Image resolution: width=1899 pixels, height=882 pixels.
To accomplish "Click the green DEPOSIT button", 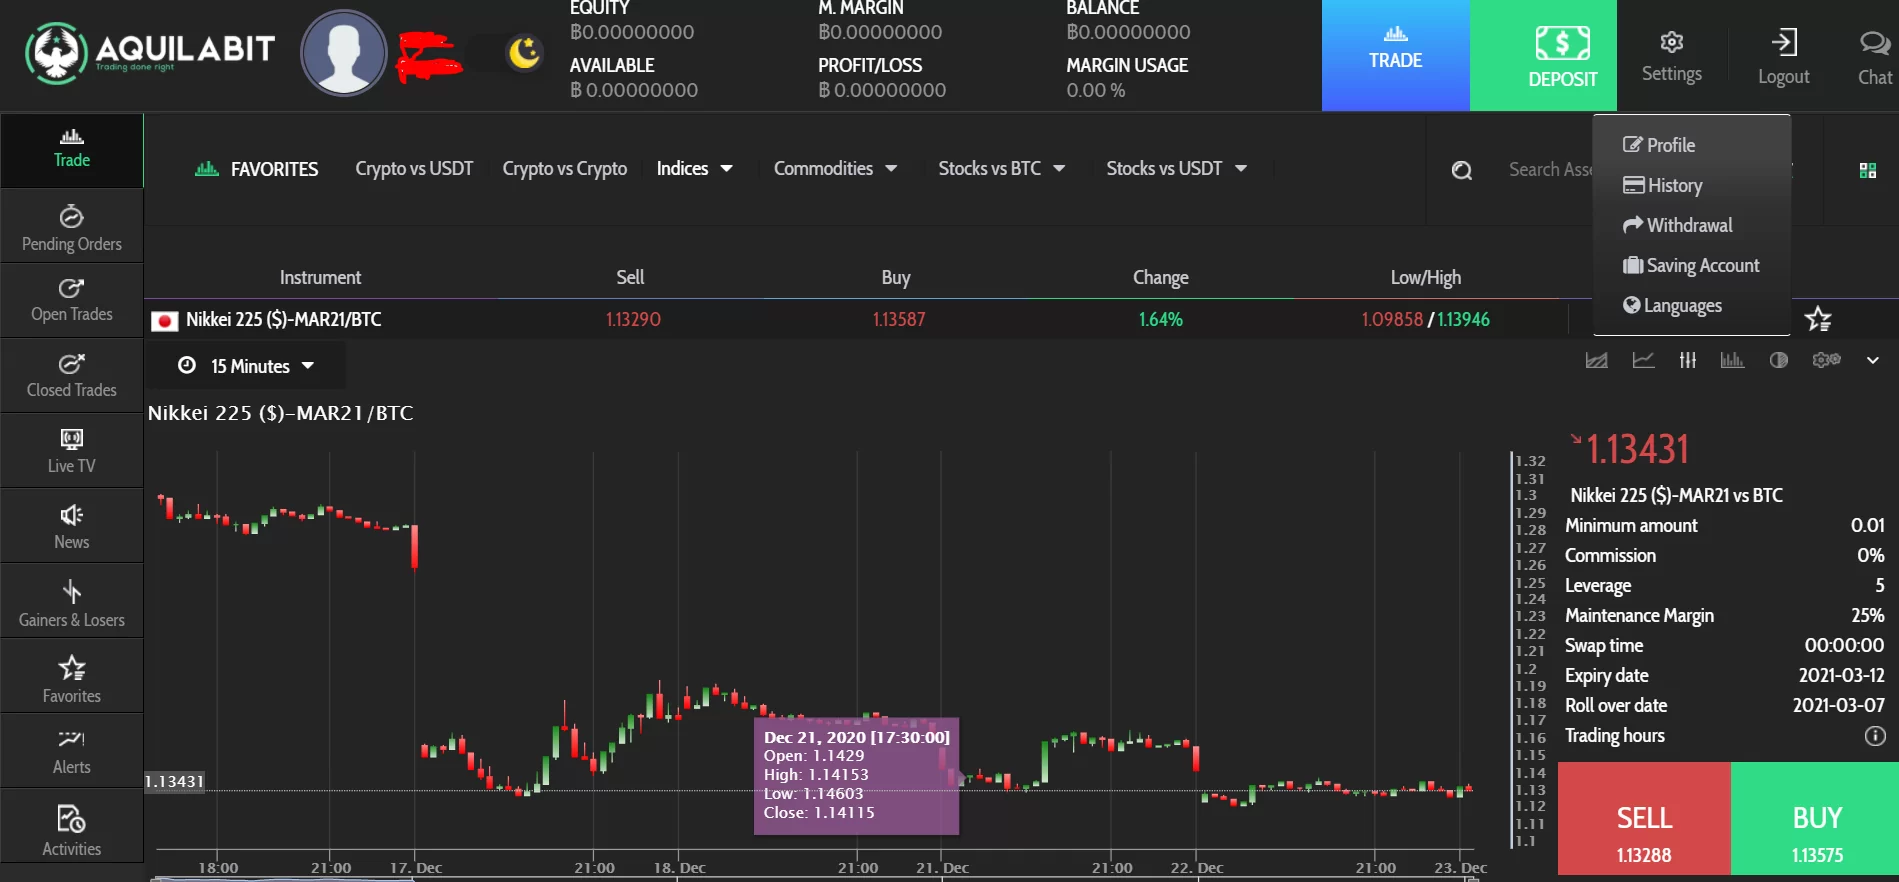I will (1543, 55).
